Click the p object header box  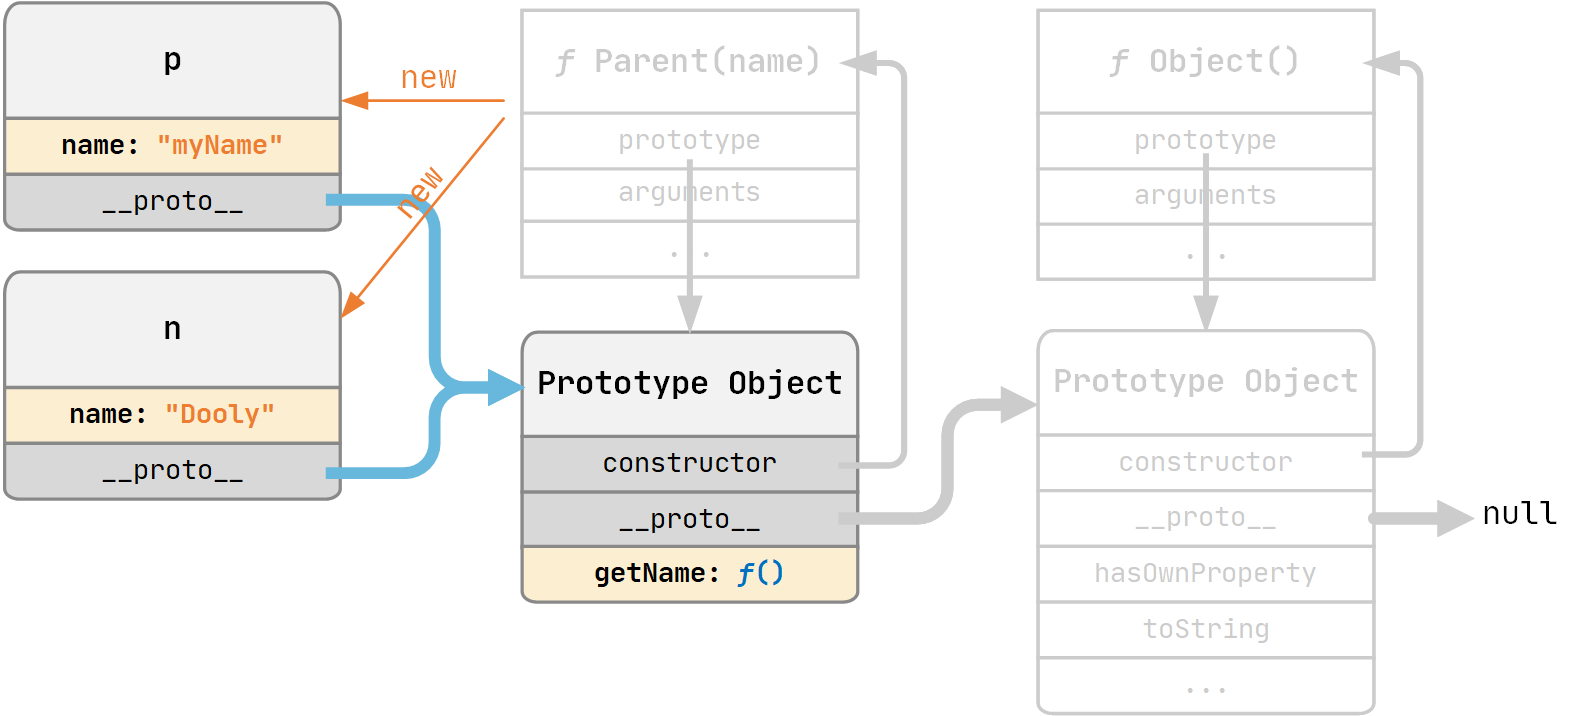[172, 61]
